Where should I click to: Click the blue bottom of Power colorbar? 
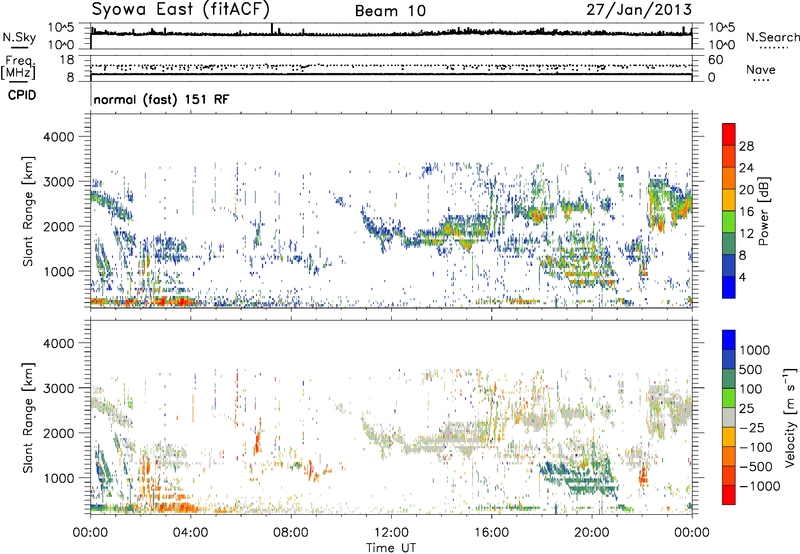click(729, 287)
